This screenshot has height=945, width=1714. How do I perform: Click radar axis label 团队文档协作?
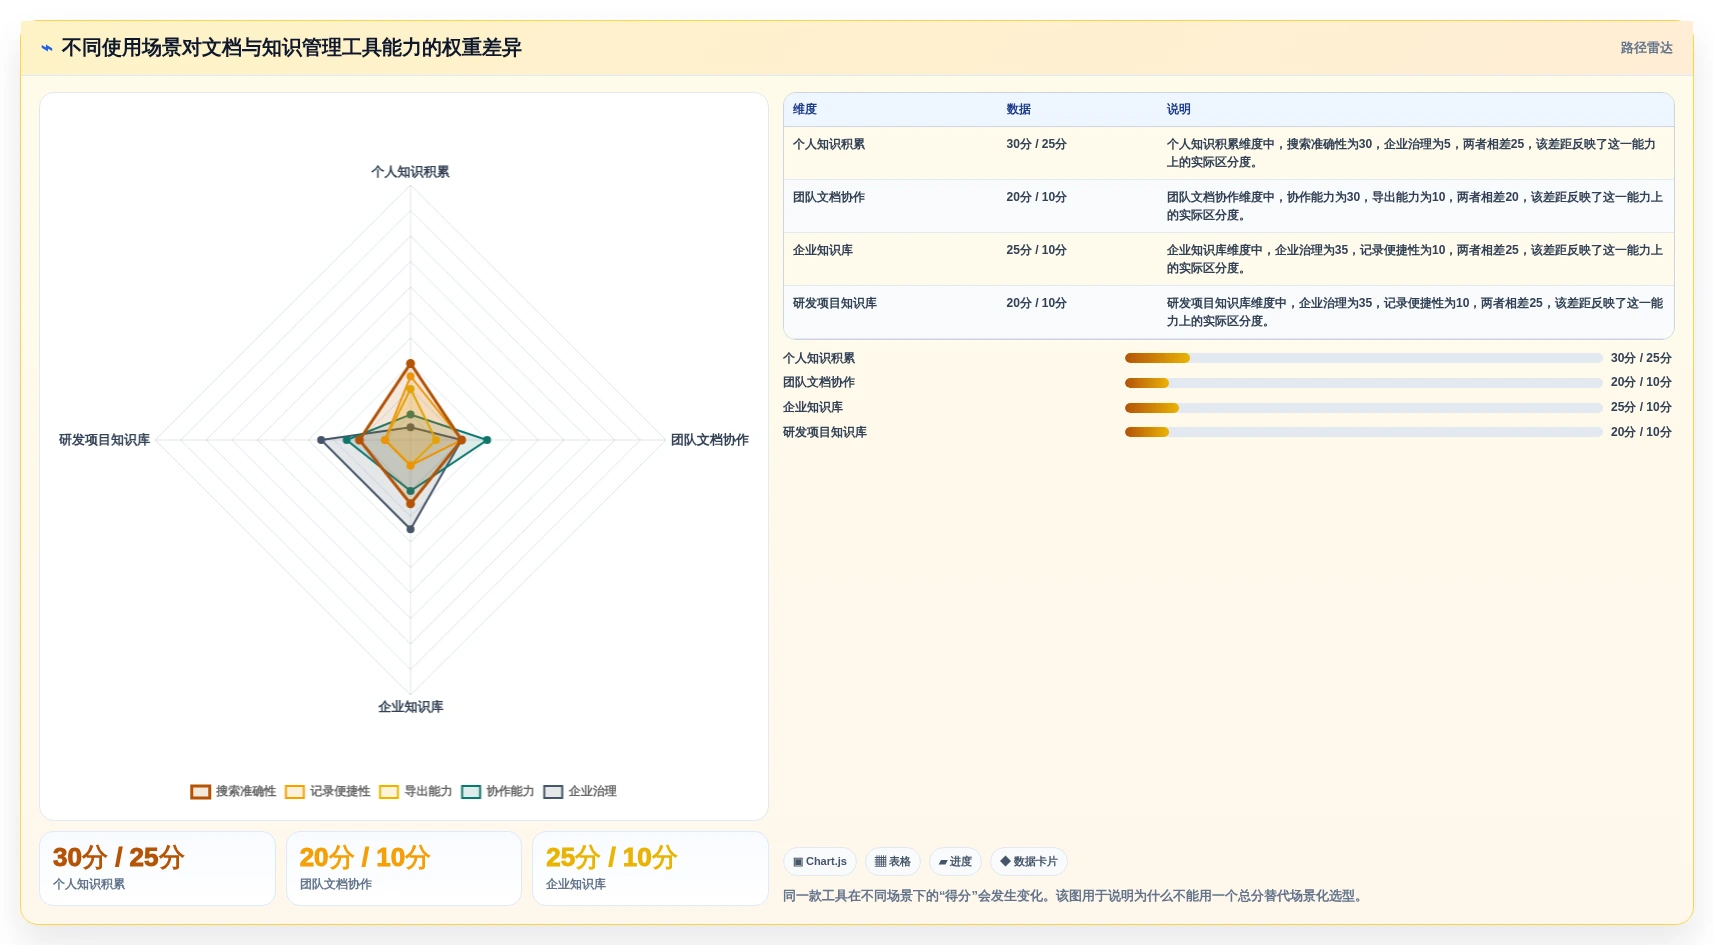point(710,440)
